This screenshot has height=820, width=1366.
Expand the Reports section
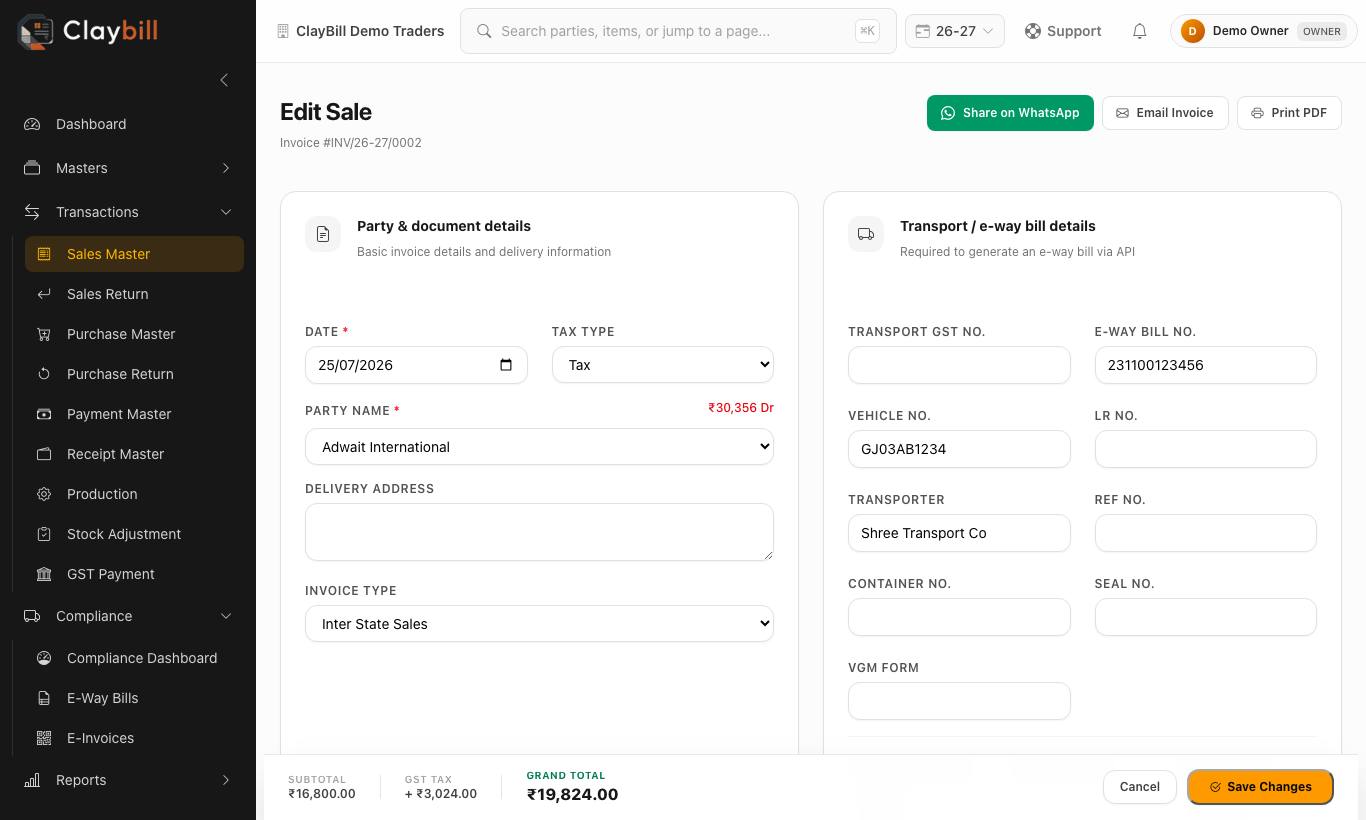click(x=128, y=780)
